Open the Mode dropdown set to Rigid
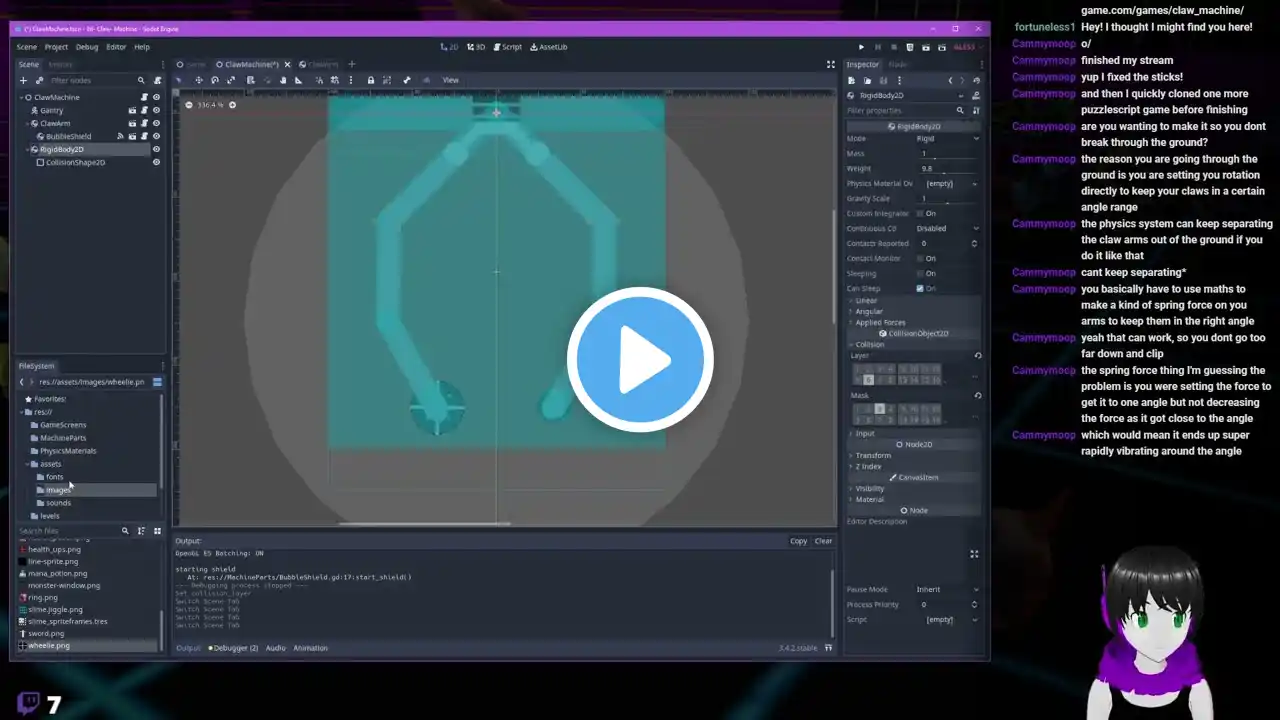 coord(947,139)
